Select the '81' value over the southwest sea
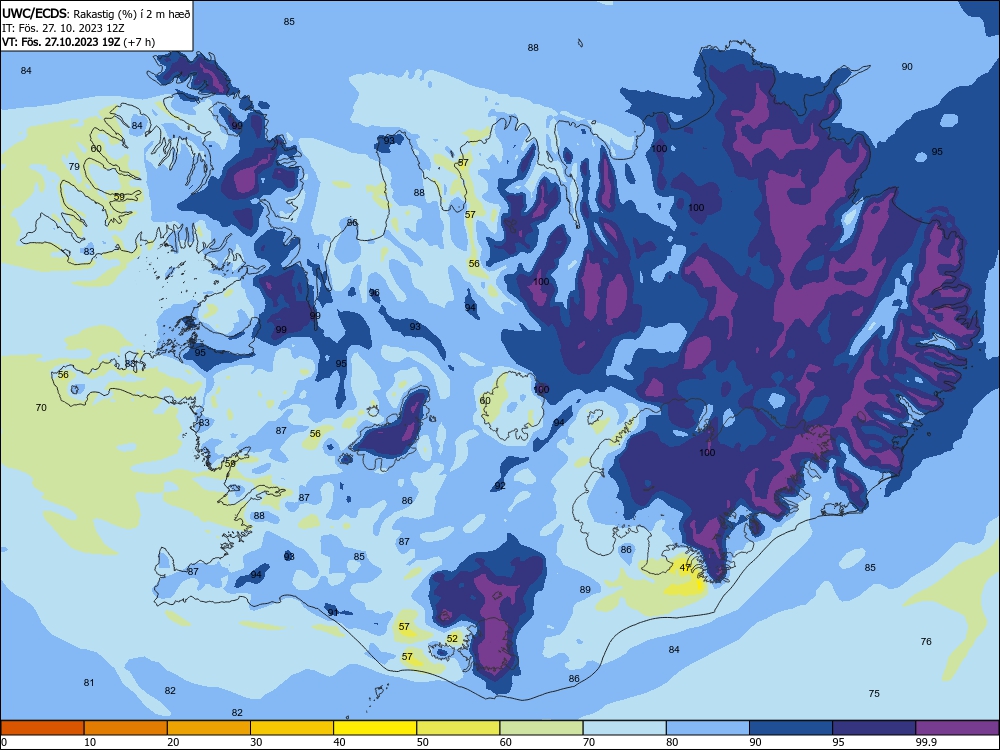1000x750 pixels. (x=89, y=682)
